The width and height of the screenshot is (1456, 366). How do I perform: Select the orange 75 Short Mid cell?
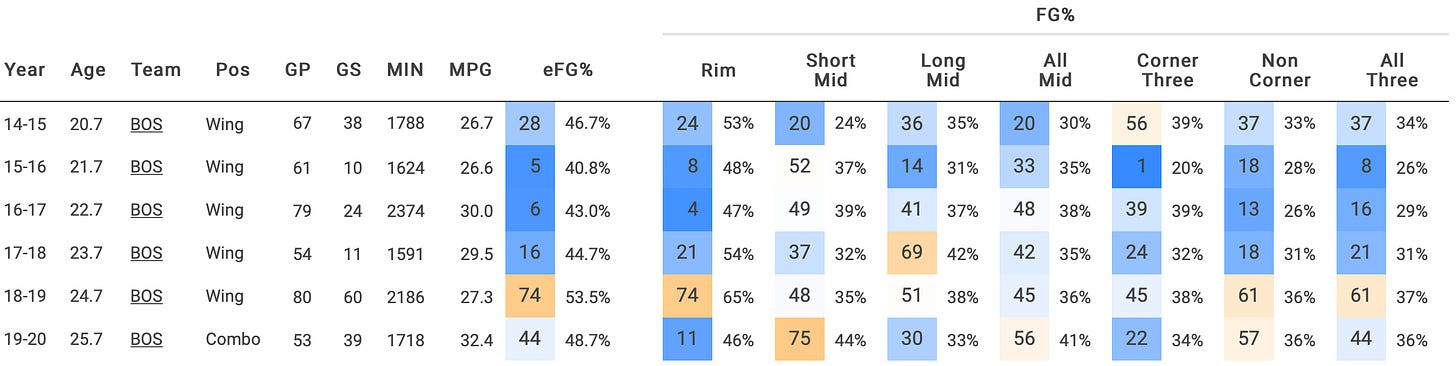click(799, 340)
